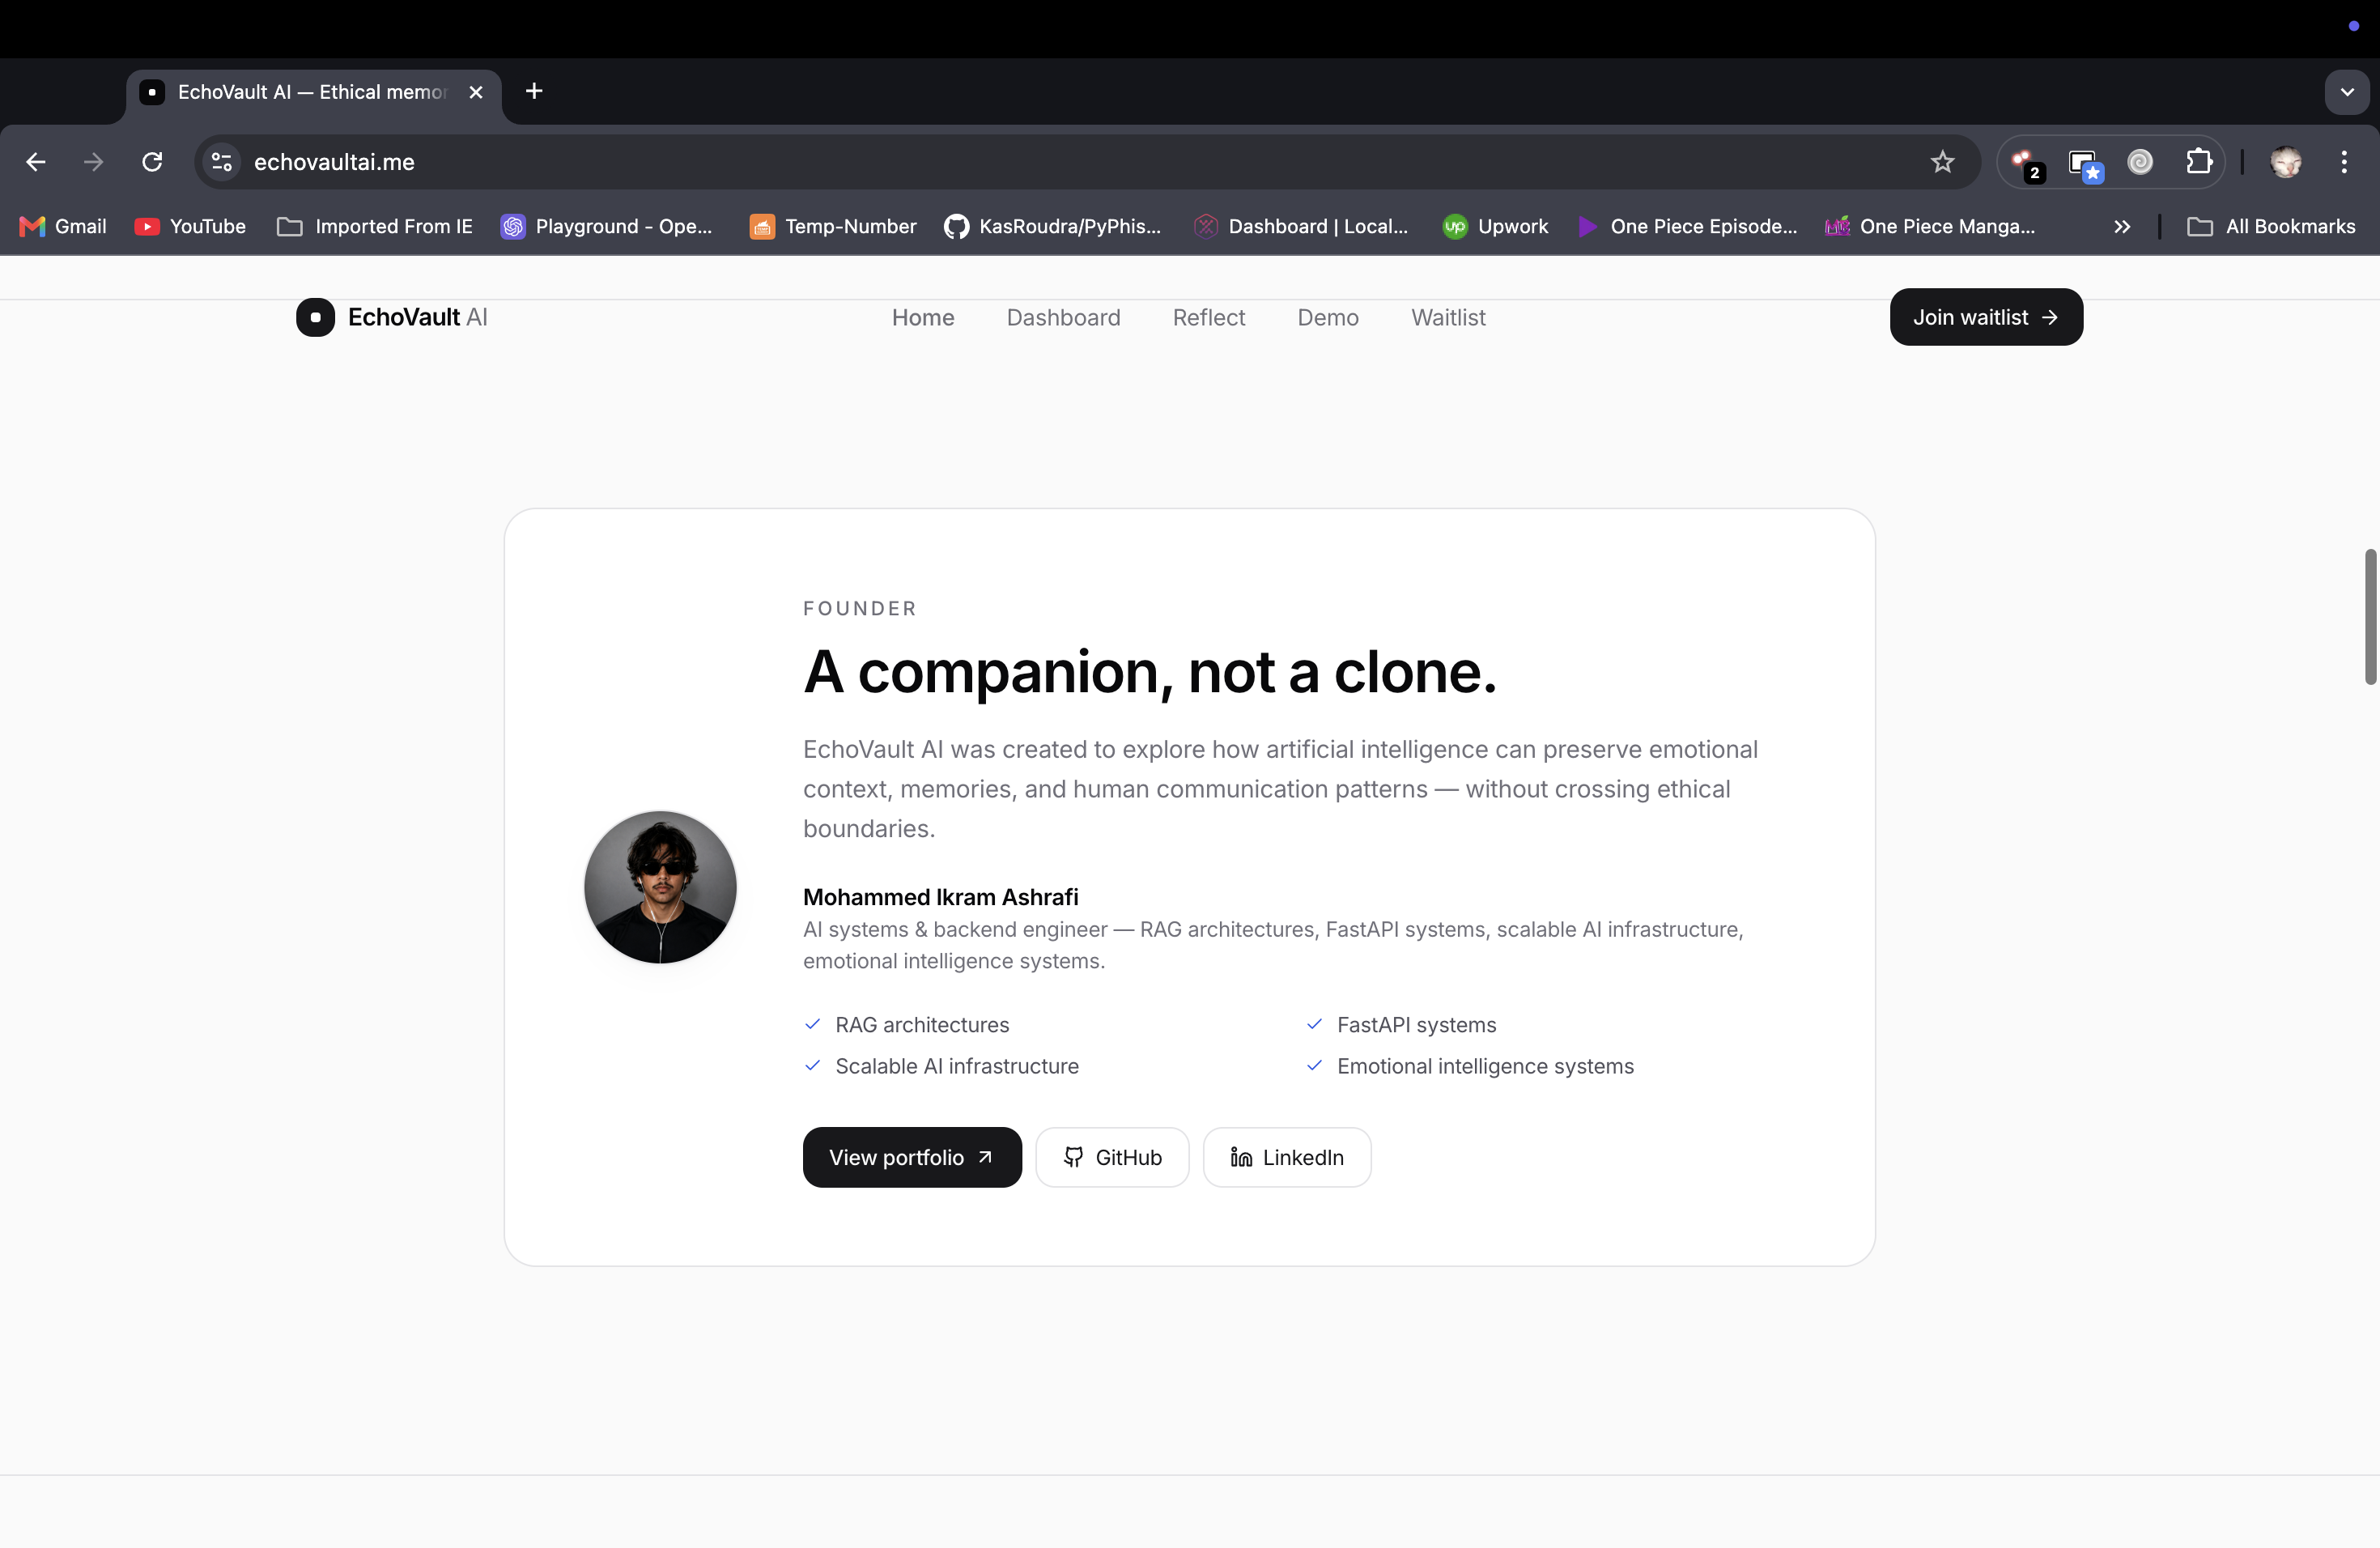This screenshot has width=2380, height=1548.
Task: Open a new tab with plus button
Action: (x=534, y=91)
